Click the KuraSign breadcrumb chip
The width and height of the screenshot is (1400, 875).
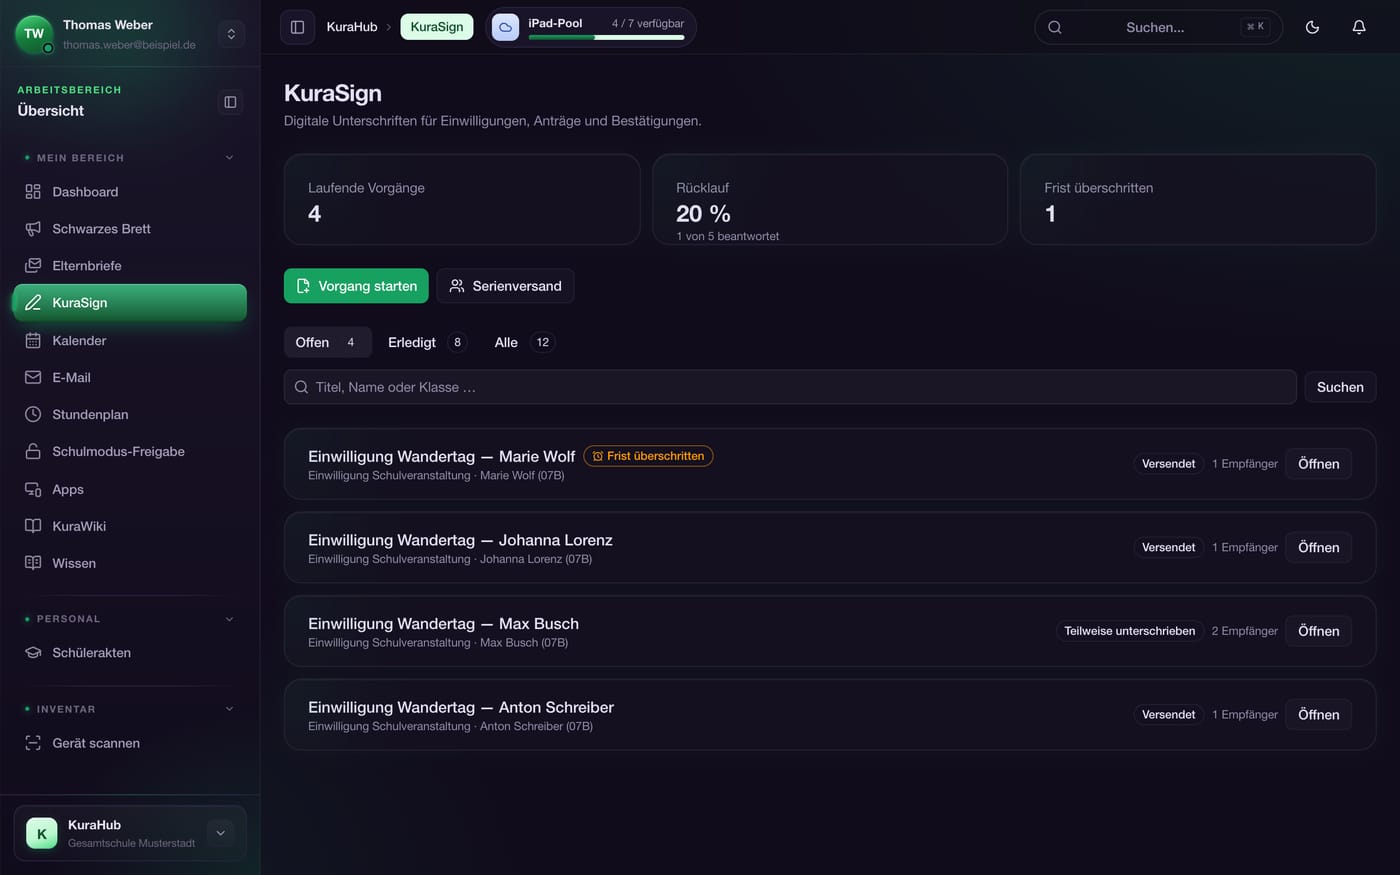[437, 27]
